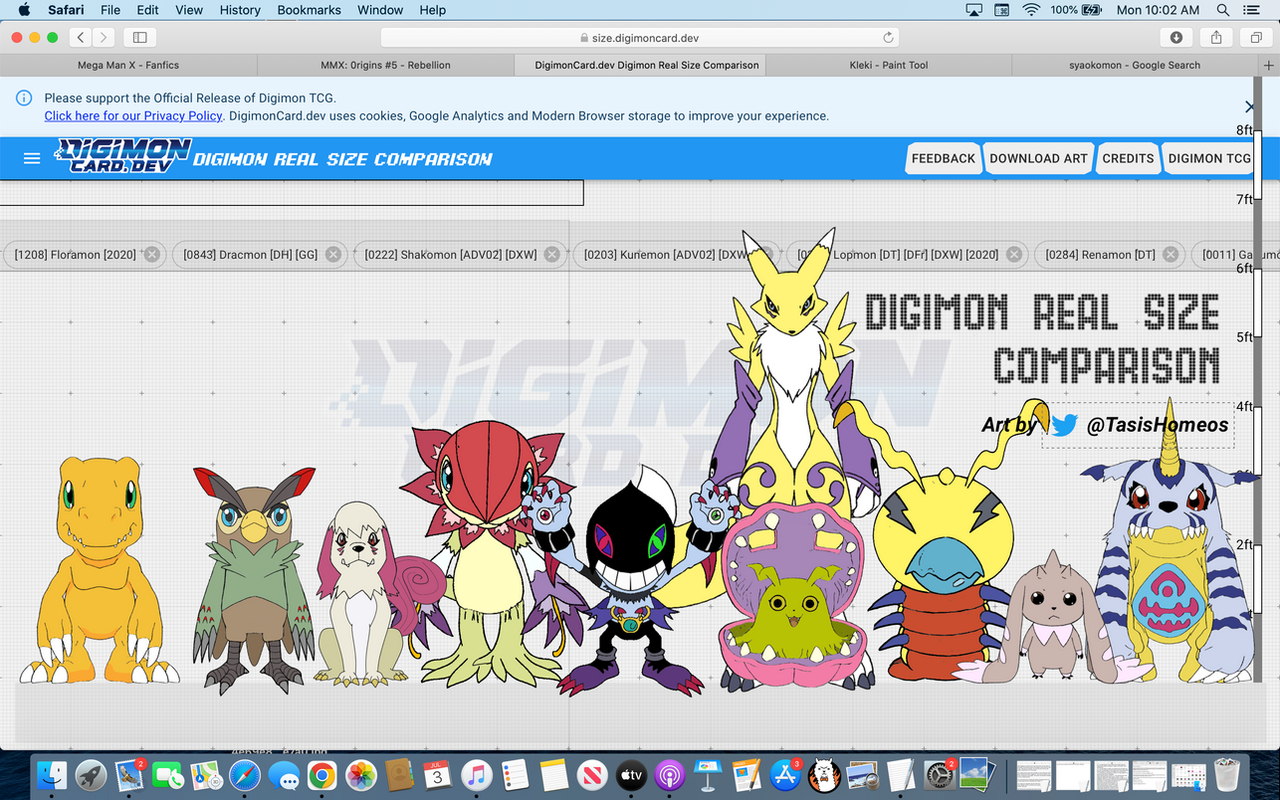Click the FEEDBACK button

click(943, 158)
